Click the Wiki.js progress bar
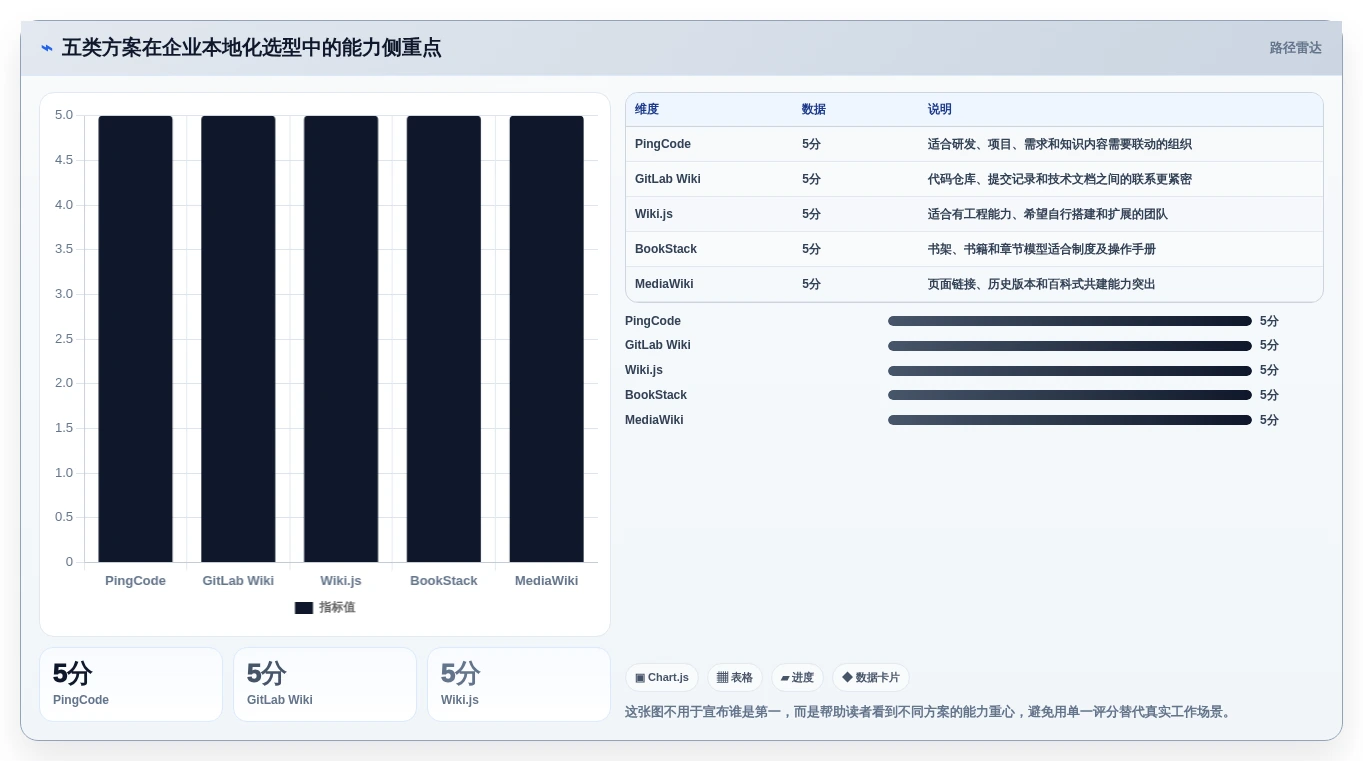This screenshot has height=761, width=1363. 1070,371
